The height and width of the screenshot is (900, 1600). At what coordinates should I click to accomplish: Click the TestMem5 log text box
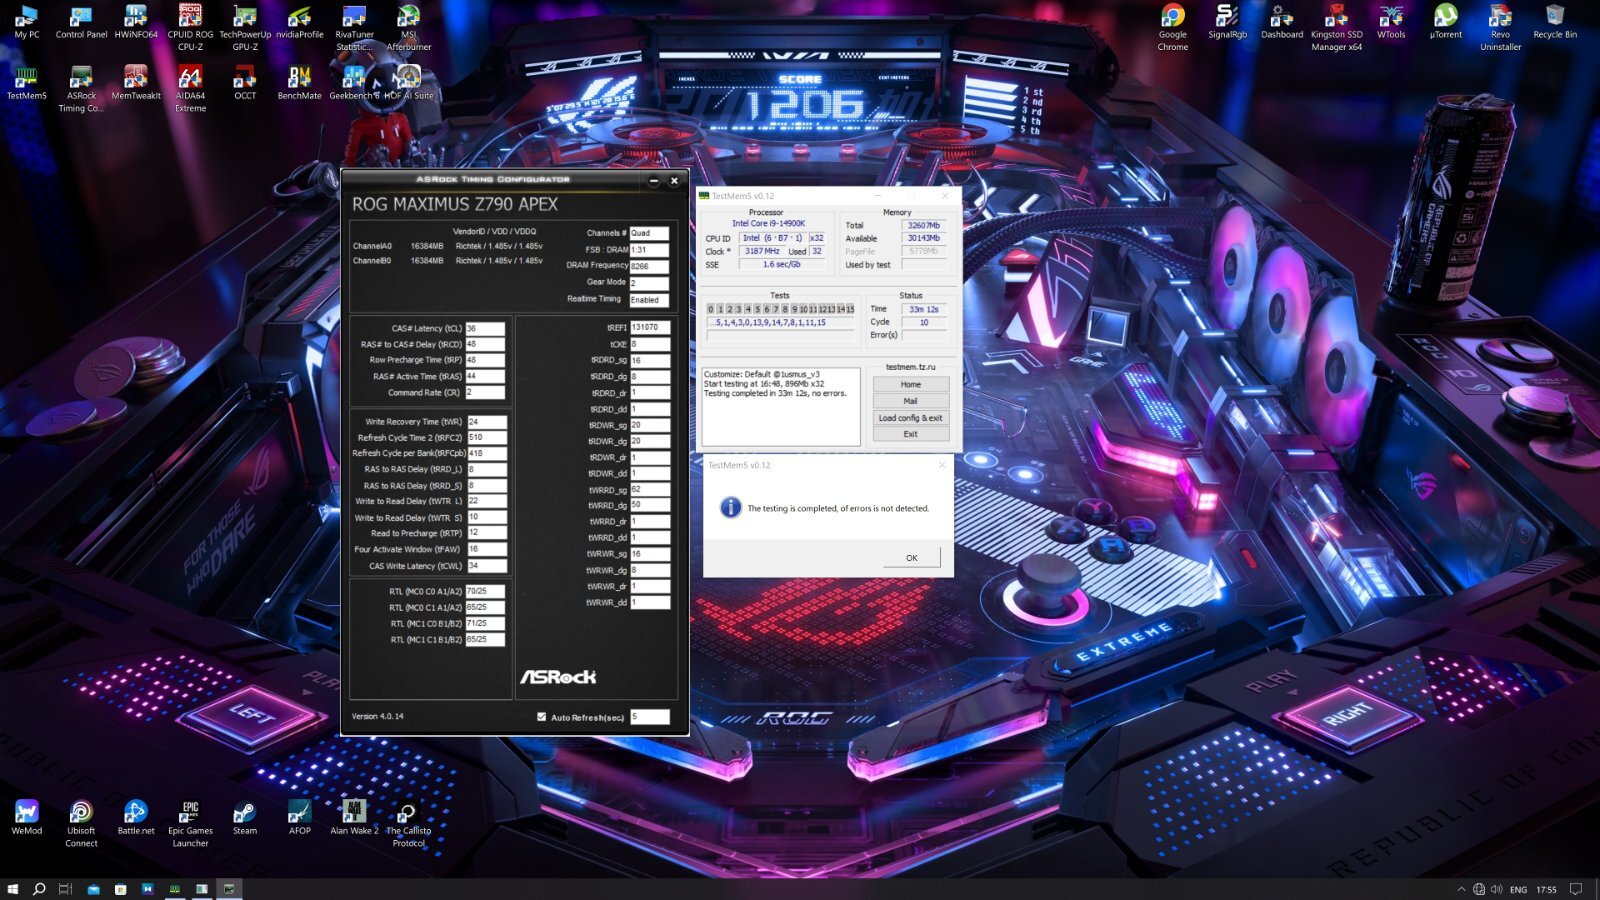[x=781, y=406]
